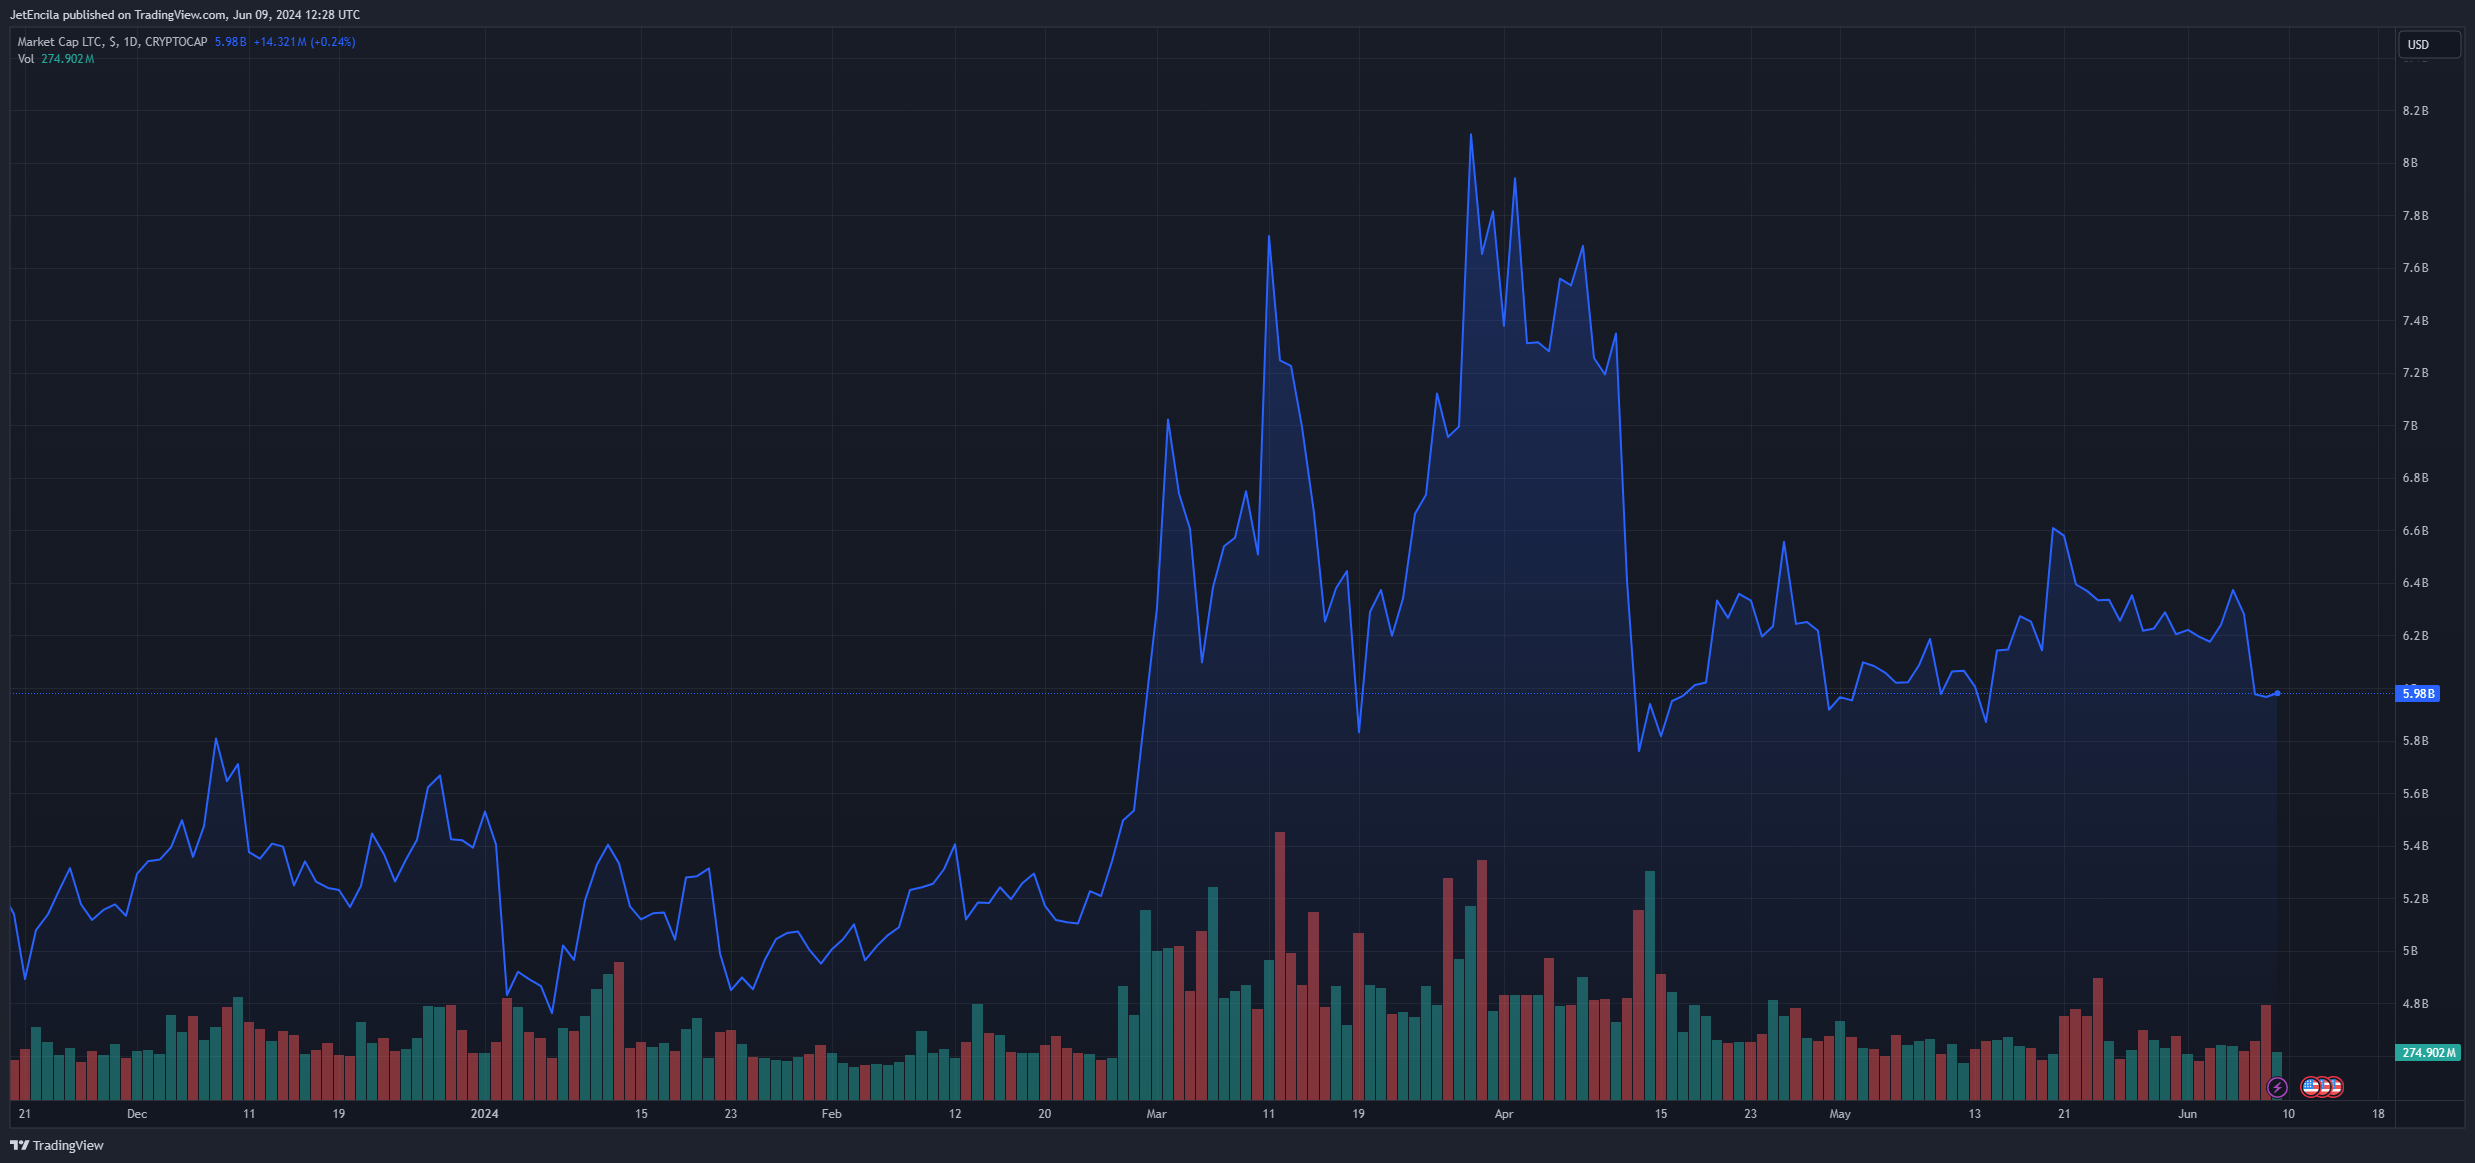Click the blue 5.98B price tag on axis

(x=2418, y=693)
